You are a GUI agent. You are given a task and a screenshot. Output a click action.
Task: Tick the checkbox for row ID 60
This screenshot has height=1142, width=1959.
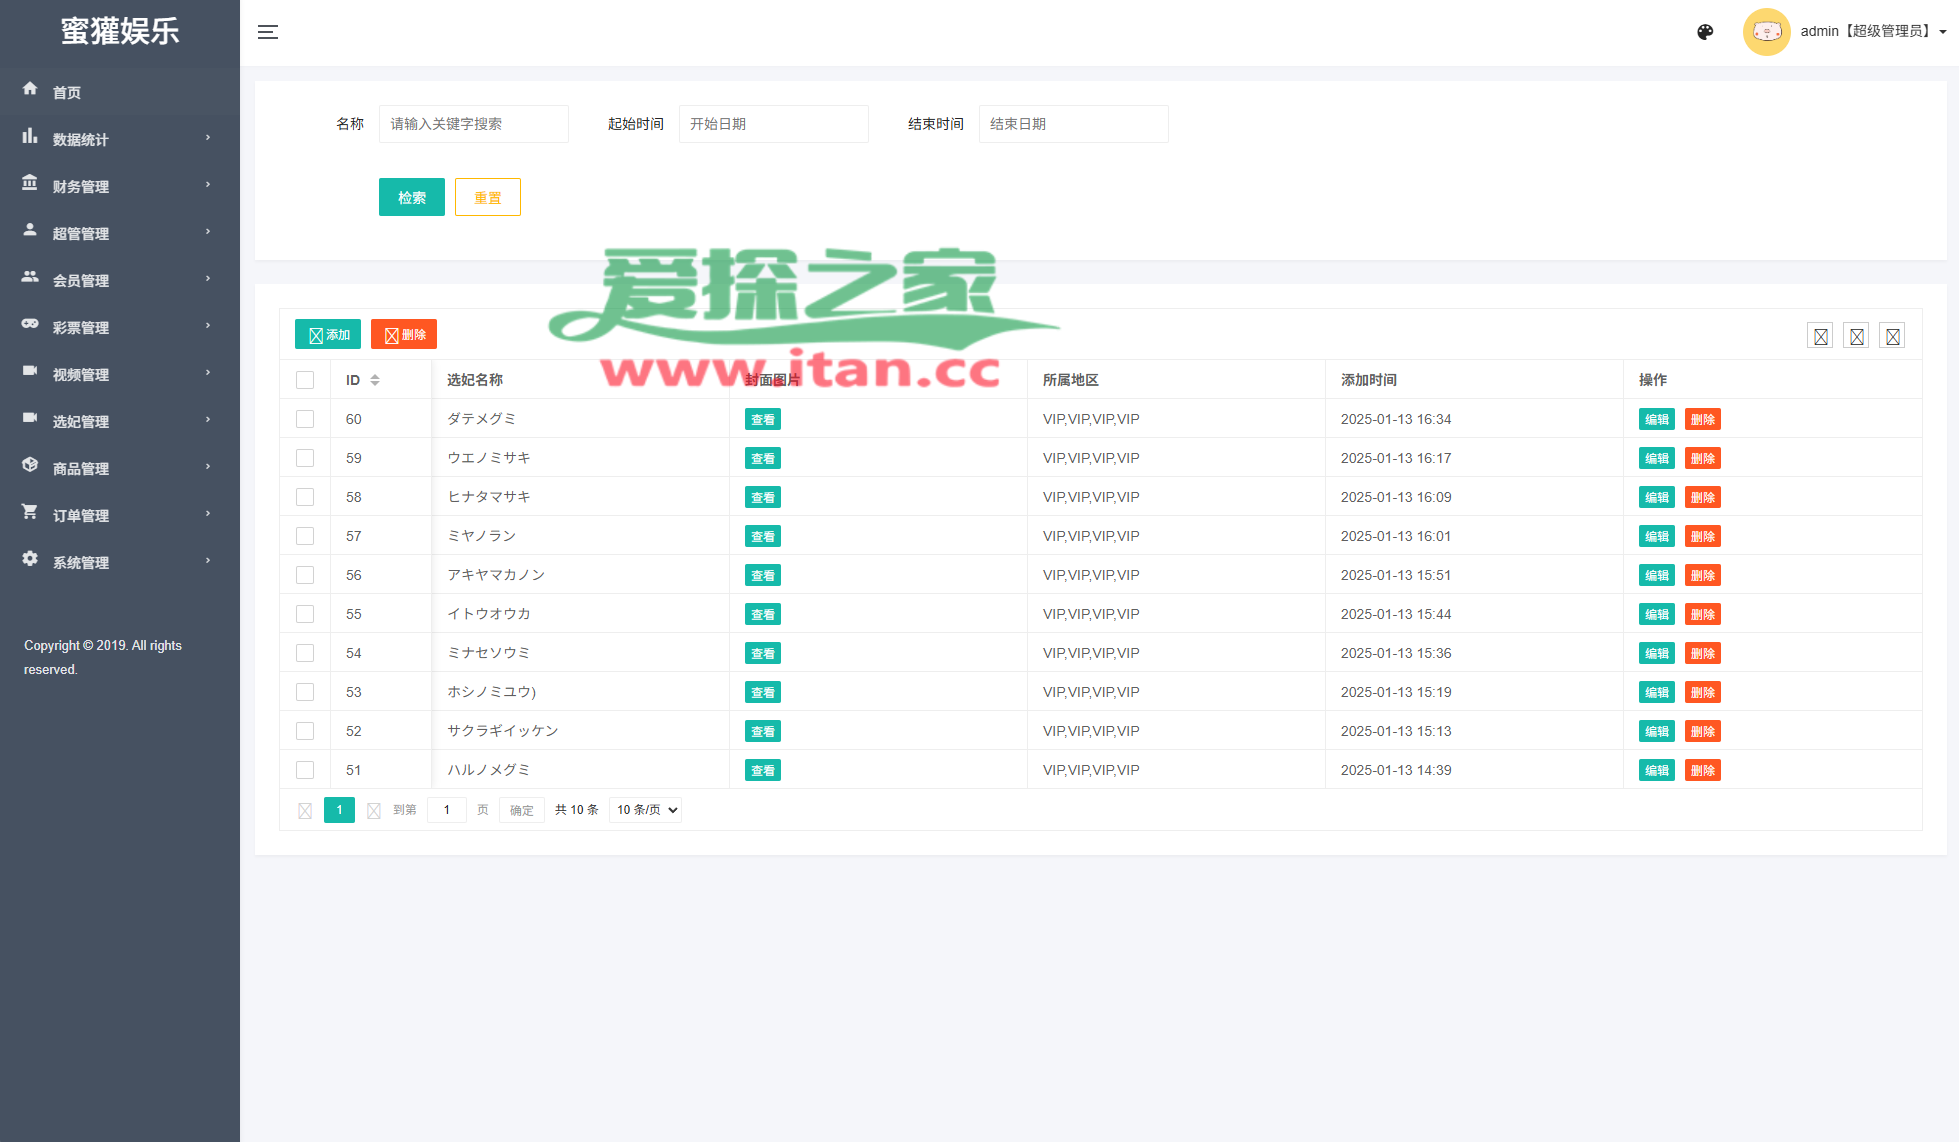pyautogui.click(x=305, y=419)
